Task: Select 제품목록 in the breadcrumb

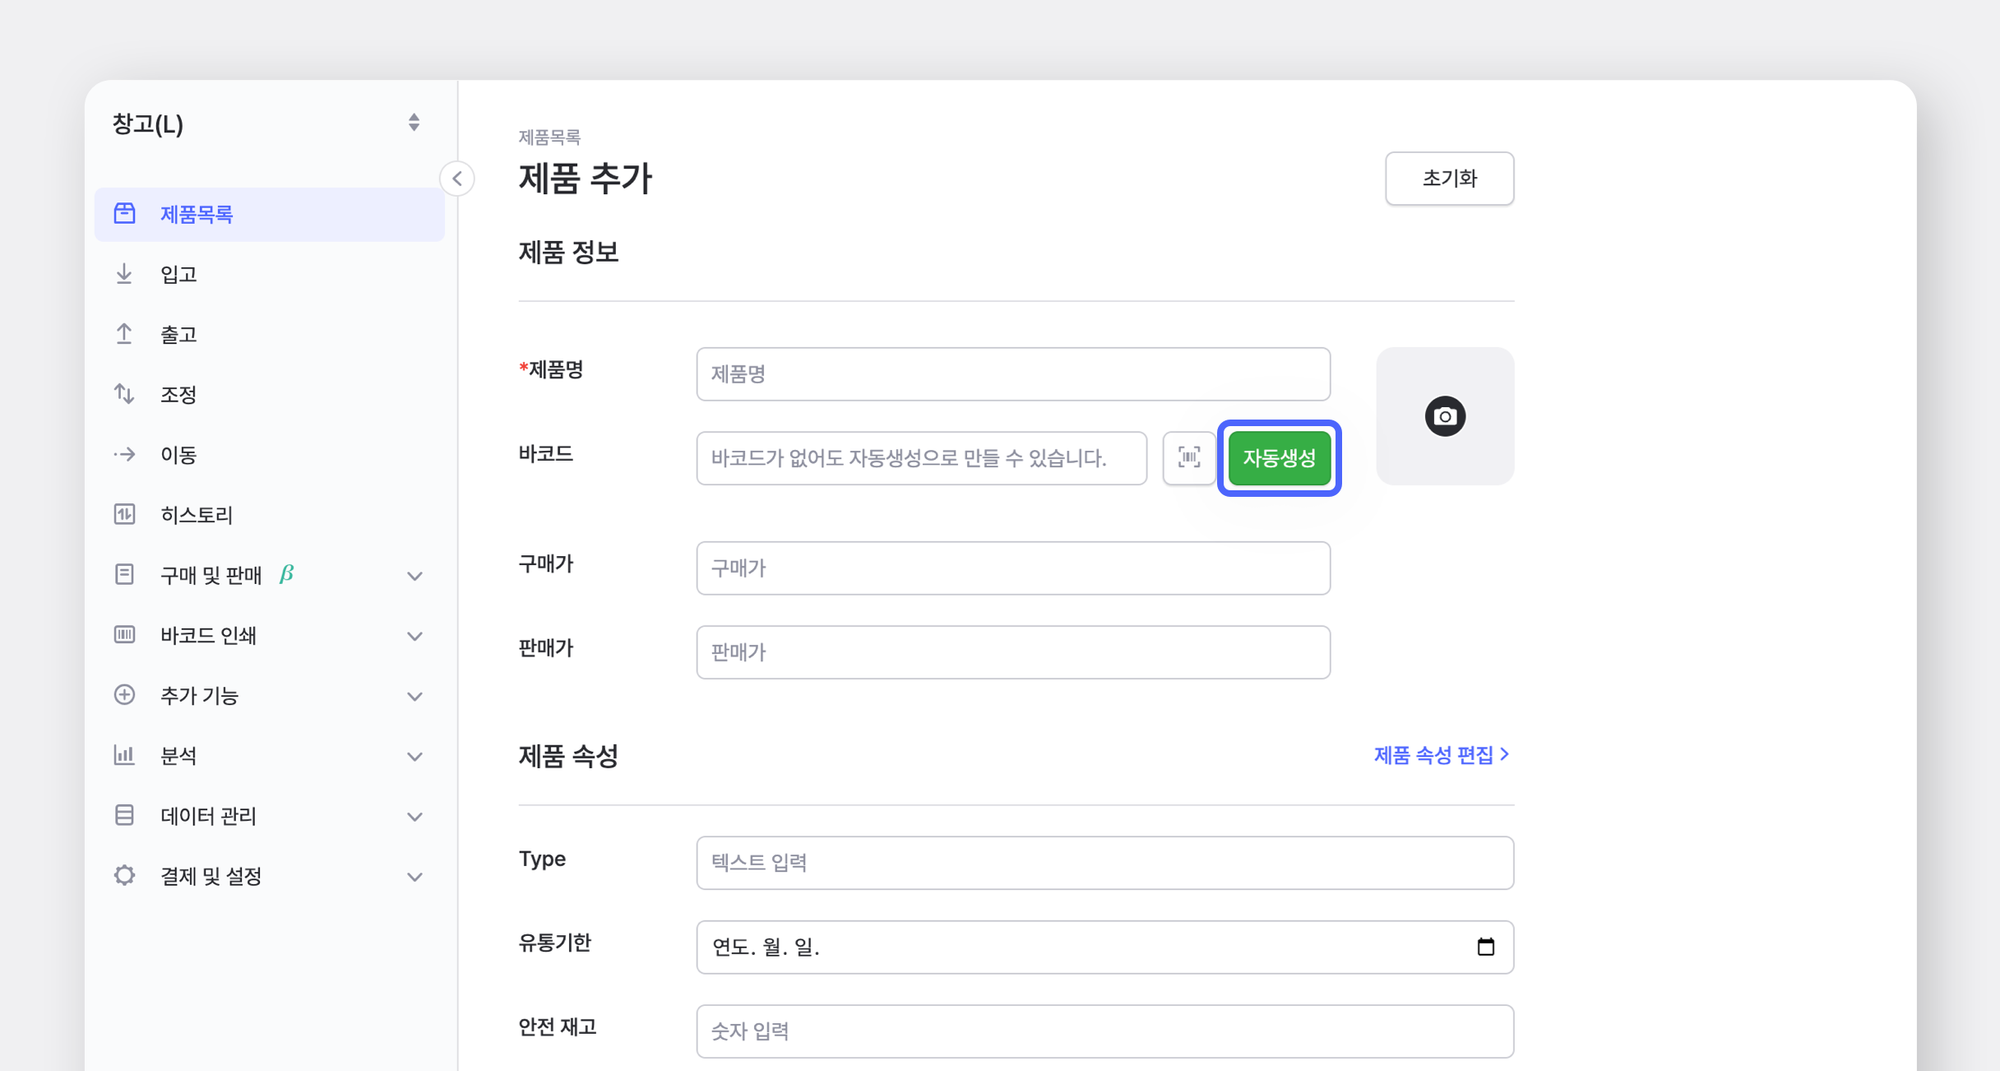Action: pos(551,136)
